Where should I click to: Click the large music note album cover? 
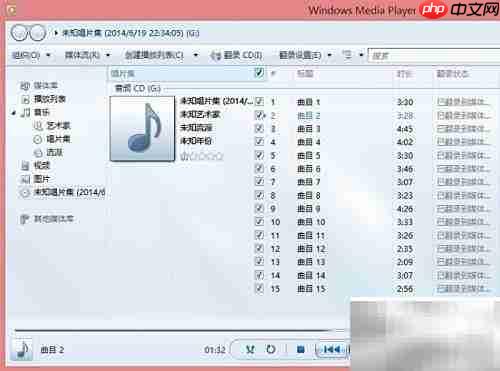point(142,129)
